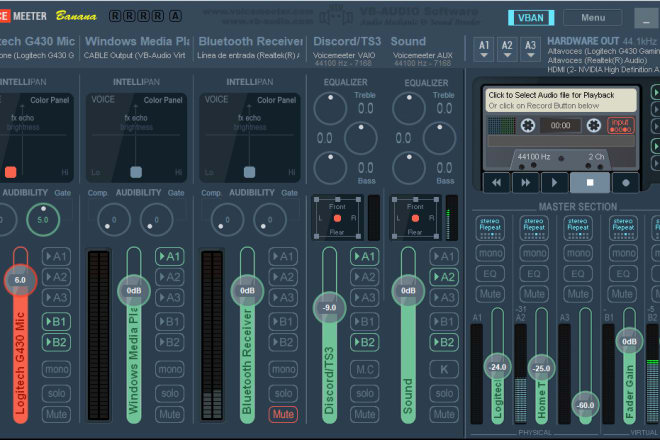Toggle A1 routing on Windows Media Player strip
This screenshot has width=660, height=440.
coord(170,256)
